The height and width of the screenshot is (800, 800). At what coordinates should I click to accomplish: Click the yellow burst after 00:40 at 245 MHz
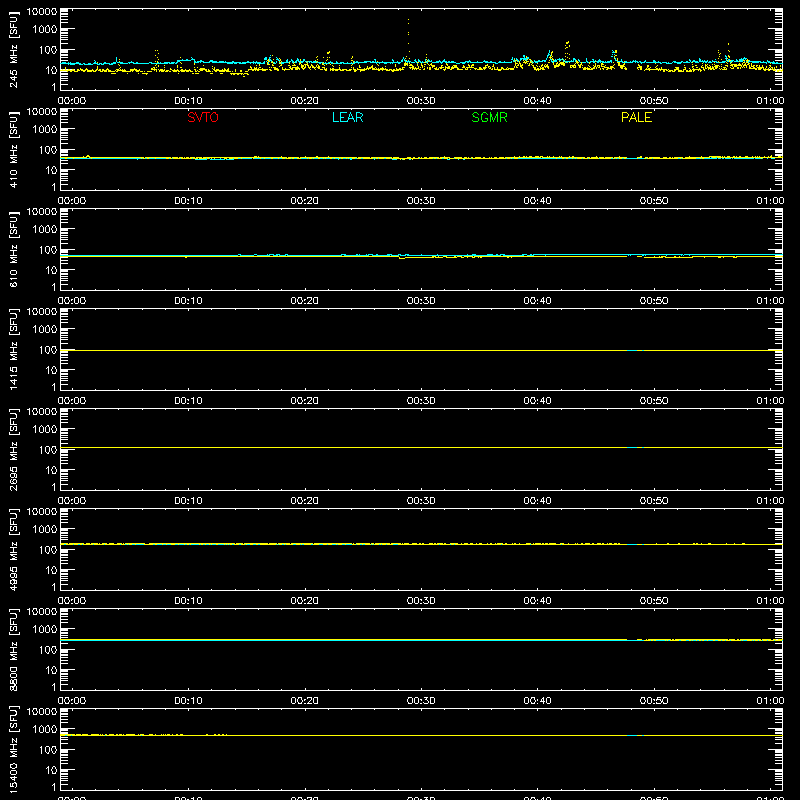tap(567, 51)
